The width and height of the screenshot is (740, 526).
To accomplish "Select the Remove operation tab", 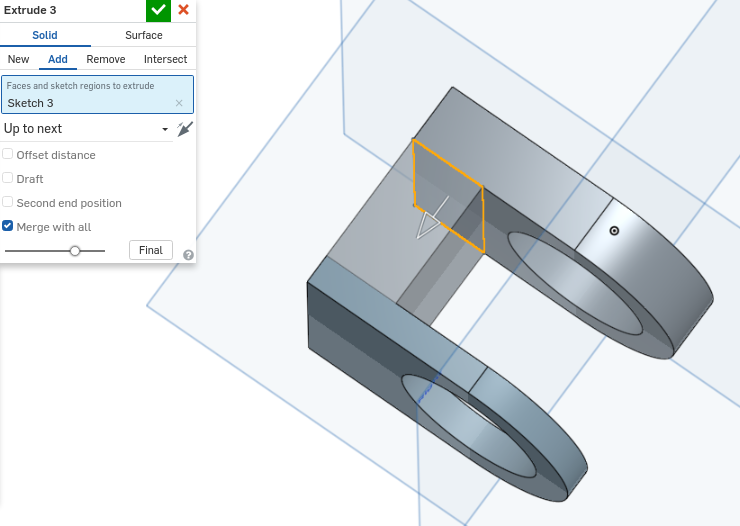I will point(106,59).
